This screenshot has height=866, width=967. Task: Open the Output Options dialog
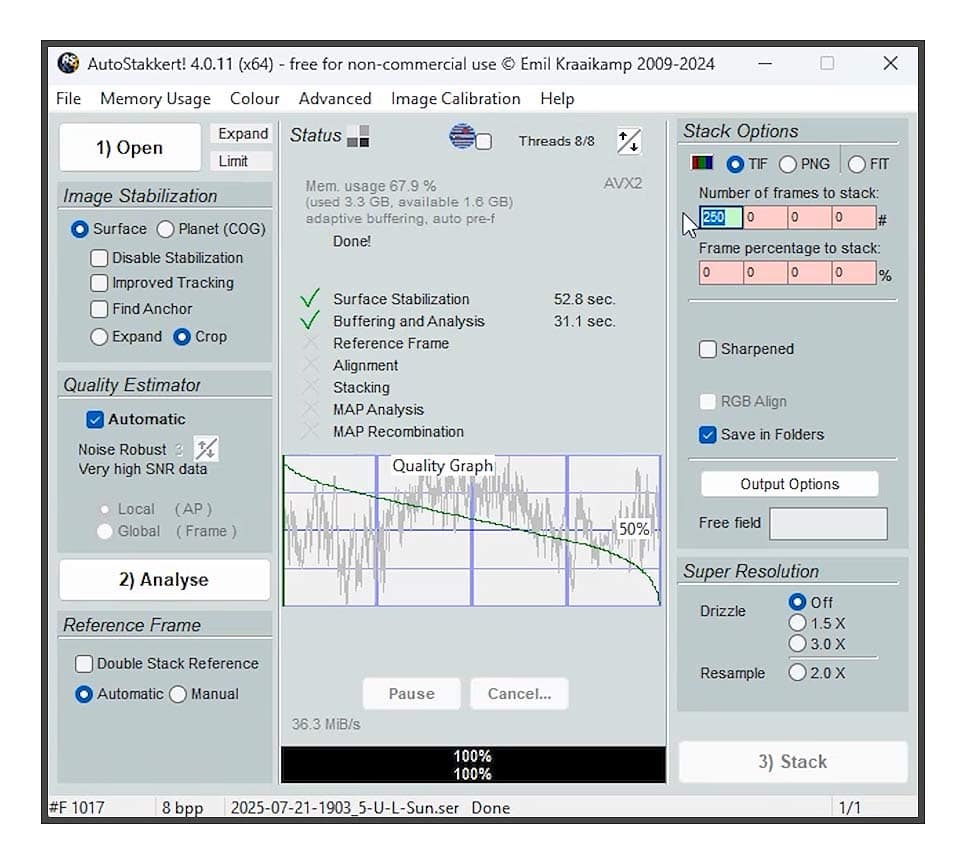pos(789,484)
